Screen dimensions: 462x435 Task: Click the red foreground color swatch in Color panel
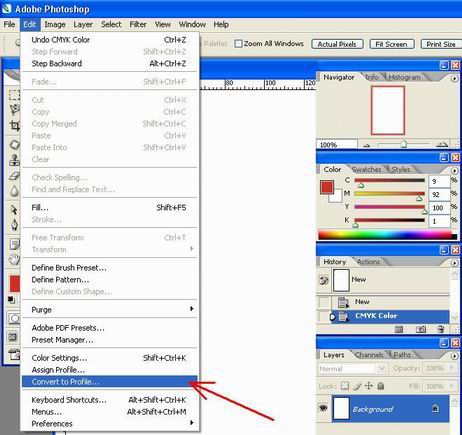click(x=327, y=187)
